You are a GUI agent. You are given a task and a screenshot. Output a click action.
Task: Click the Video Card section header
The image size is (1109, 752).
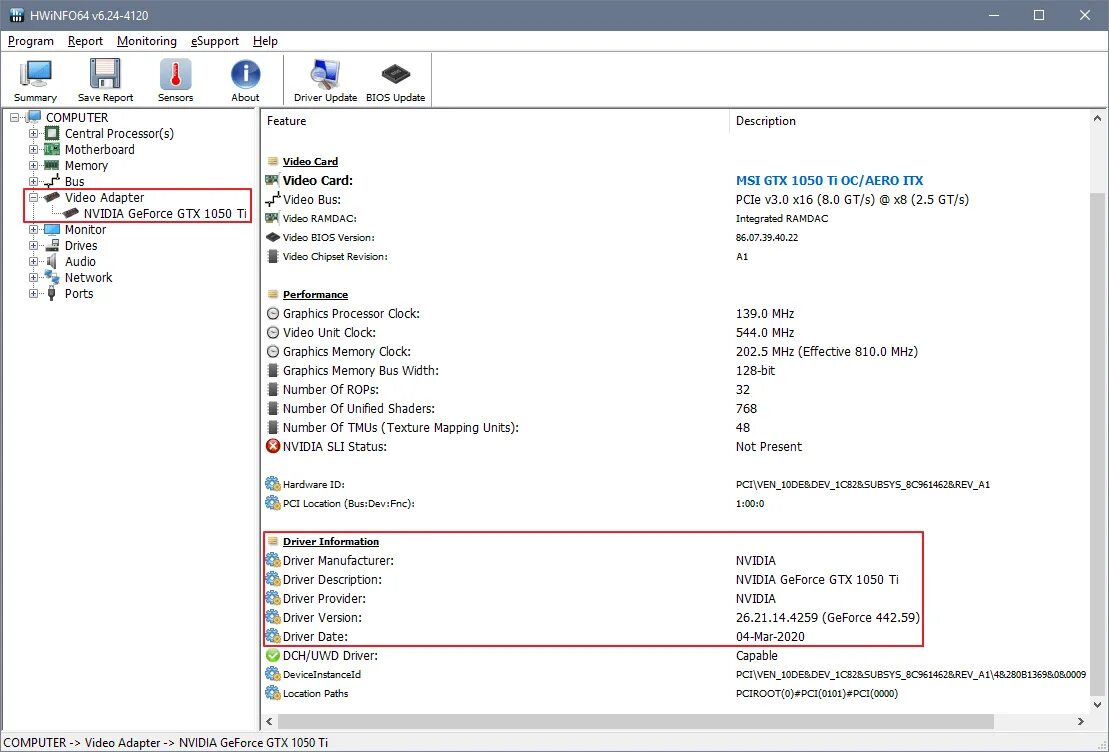310,161
